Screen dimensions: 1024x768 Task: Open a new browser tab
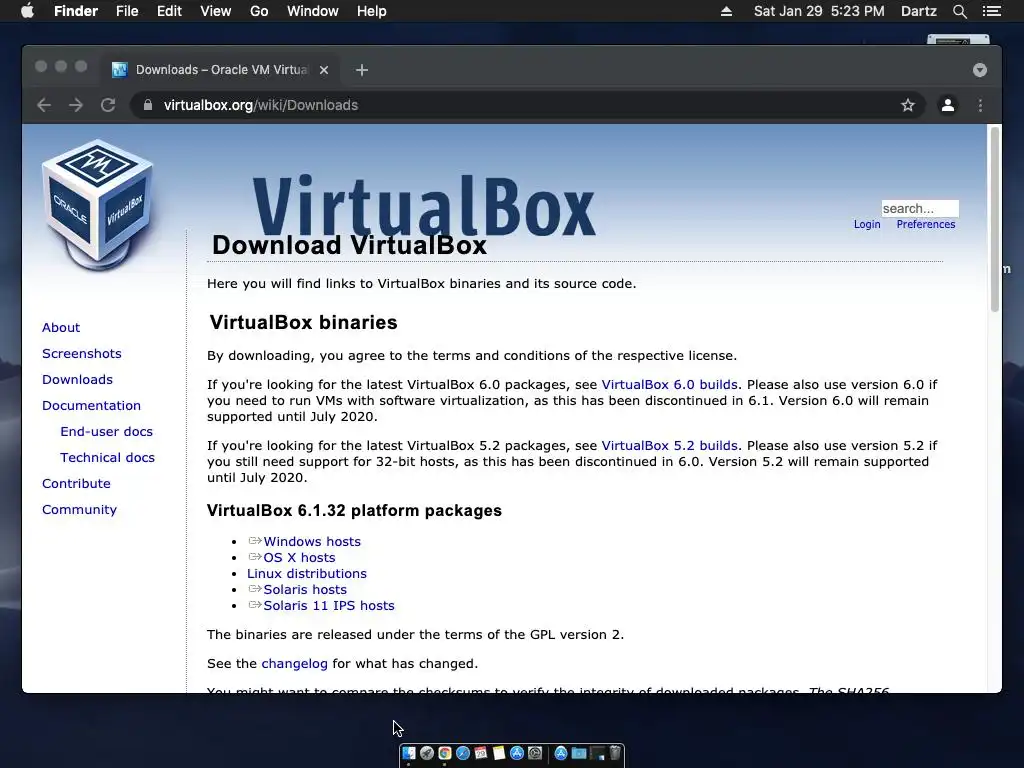pos(362,70)
